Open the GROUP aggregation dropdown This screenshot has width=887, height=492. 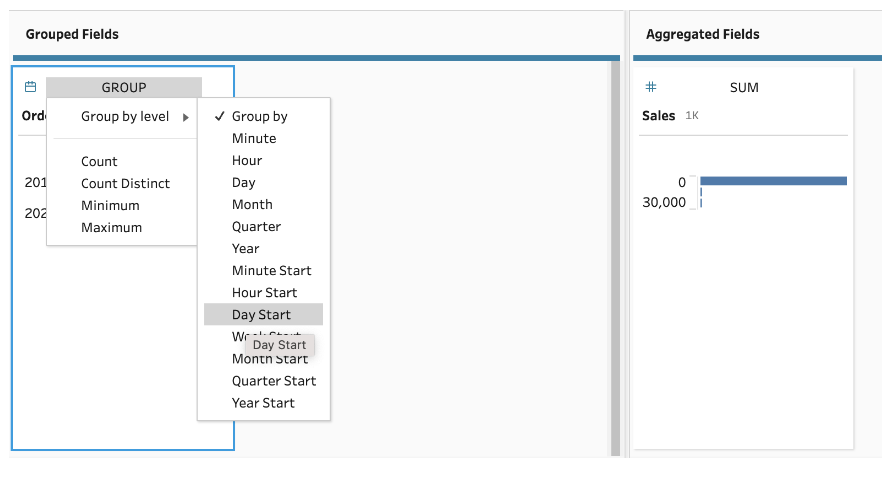click(x=124, y=87)
